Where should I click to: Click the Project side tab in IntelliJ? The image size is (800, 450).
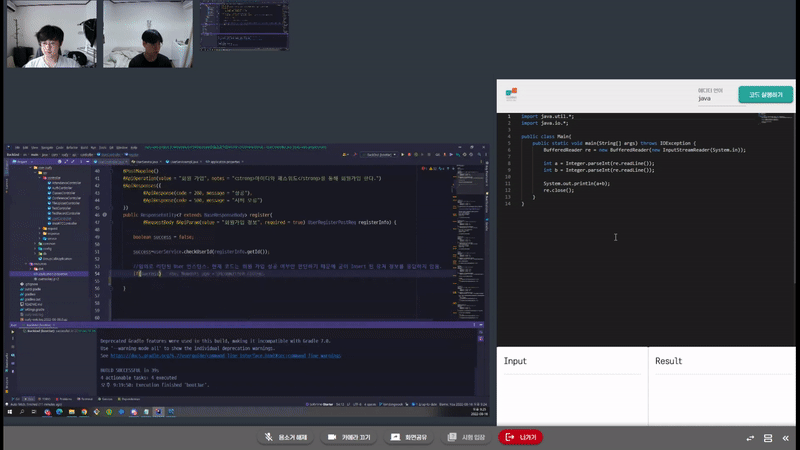click(x=6, y=169)
